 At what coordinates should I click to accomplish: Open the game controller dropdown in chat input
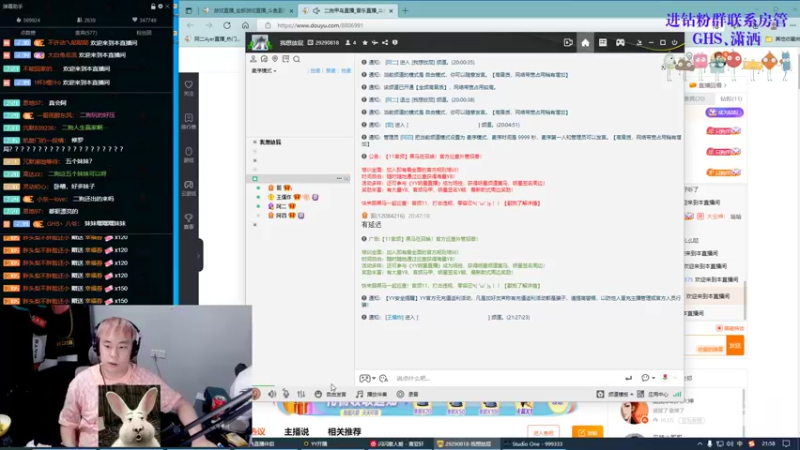tap(367, 378)
